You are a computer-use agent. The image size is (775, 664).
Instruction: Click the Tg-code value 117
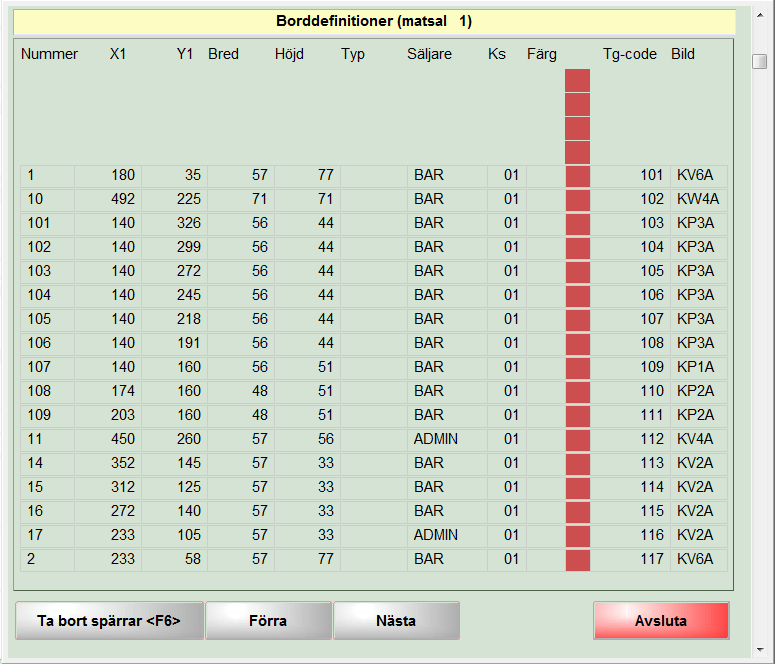tap(630, 559)
